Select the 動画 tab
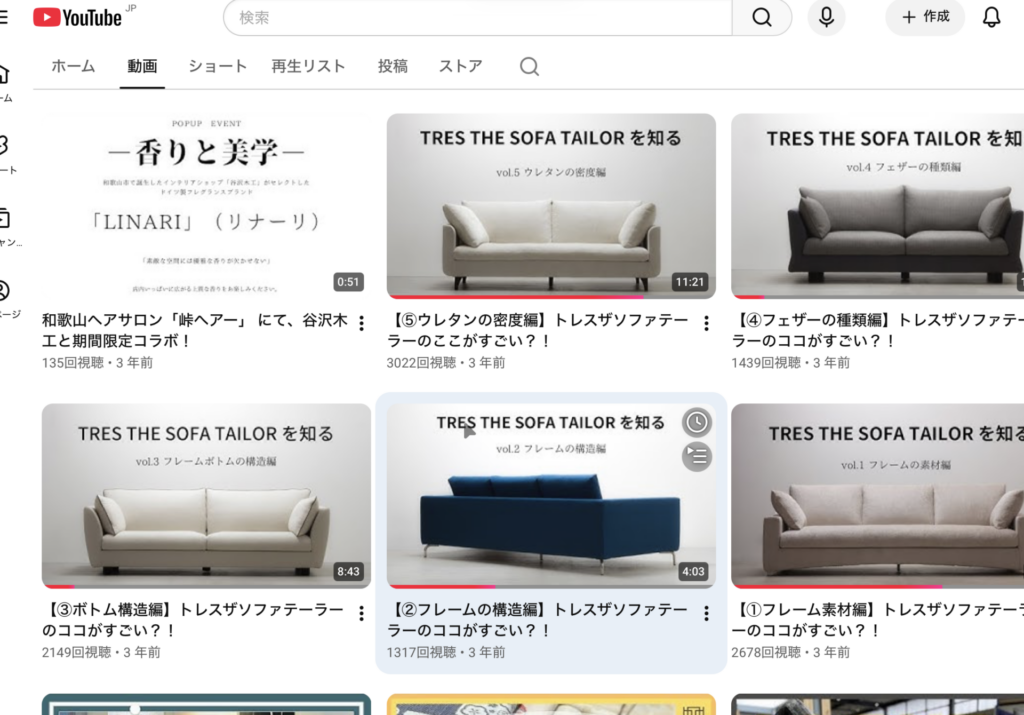This screenshot has height=715, width=1024. [x=142, y=66]
